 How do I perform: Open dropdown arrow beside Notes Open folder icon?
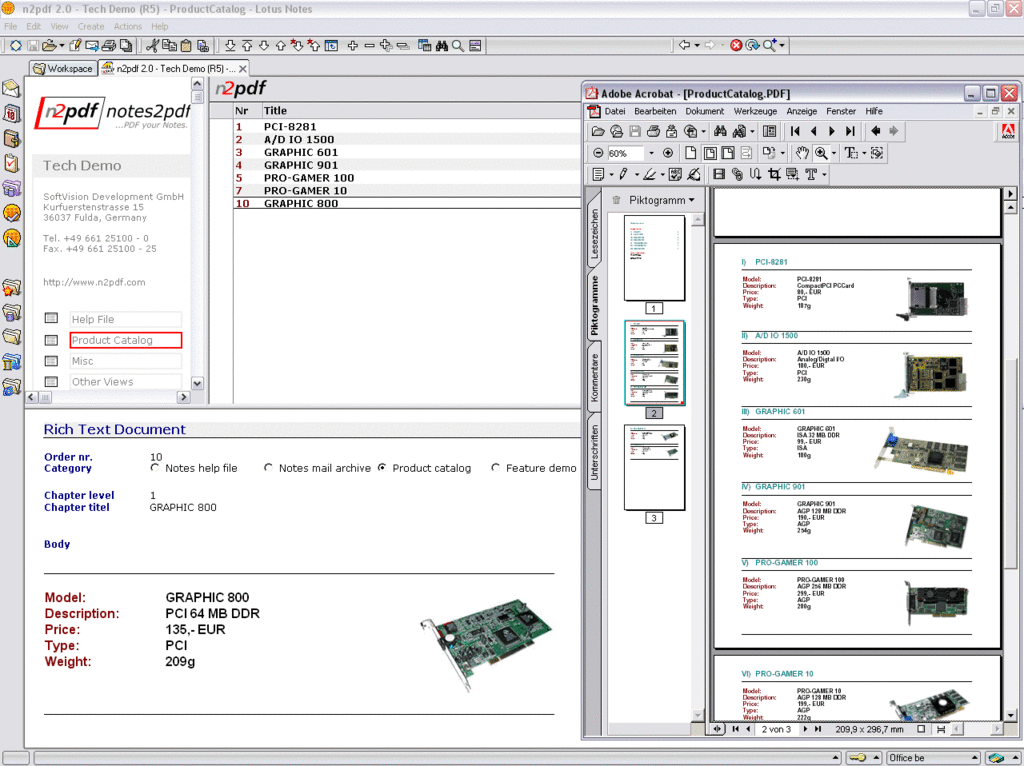pyautogui.click(x=62, y=46)
